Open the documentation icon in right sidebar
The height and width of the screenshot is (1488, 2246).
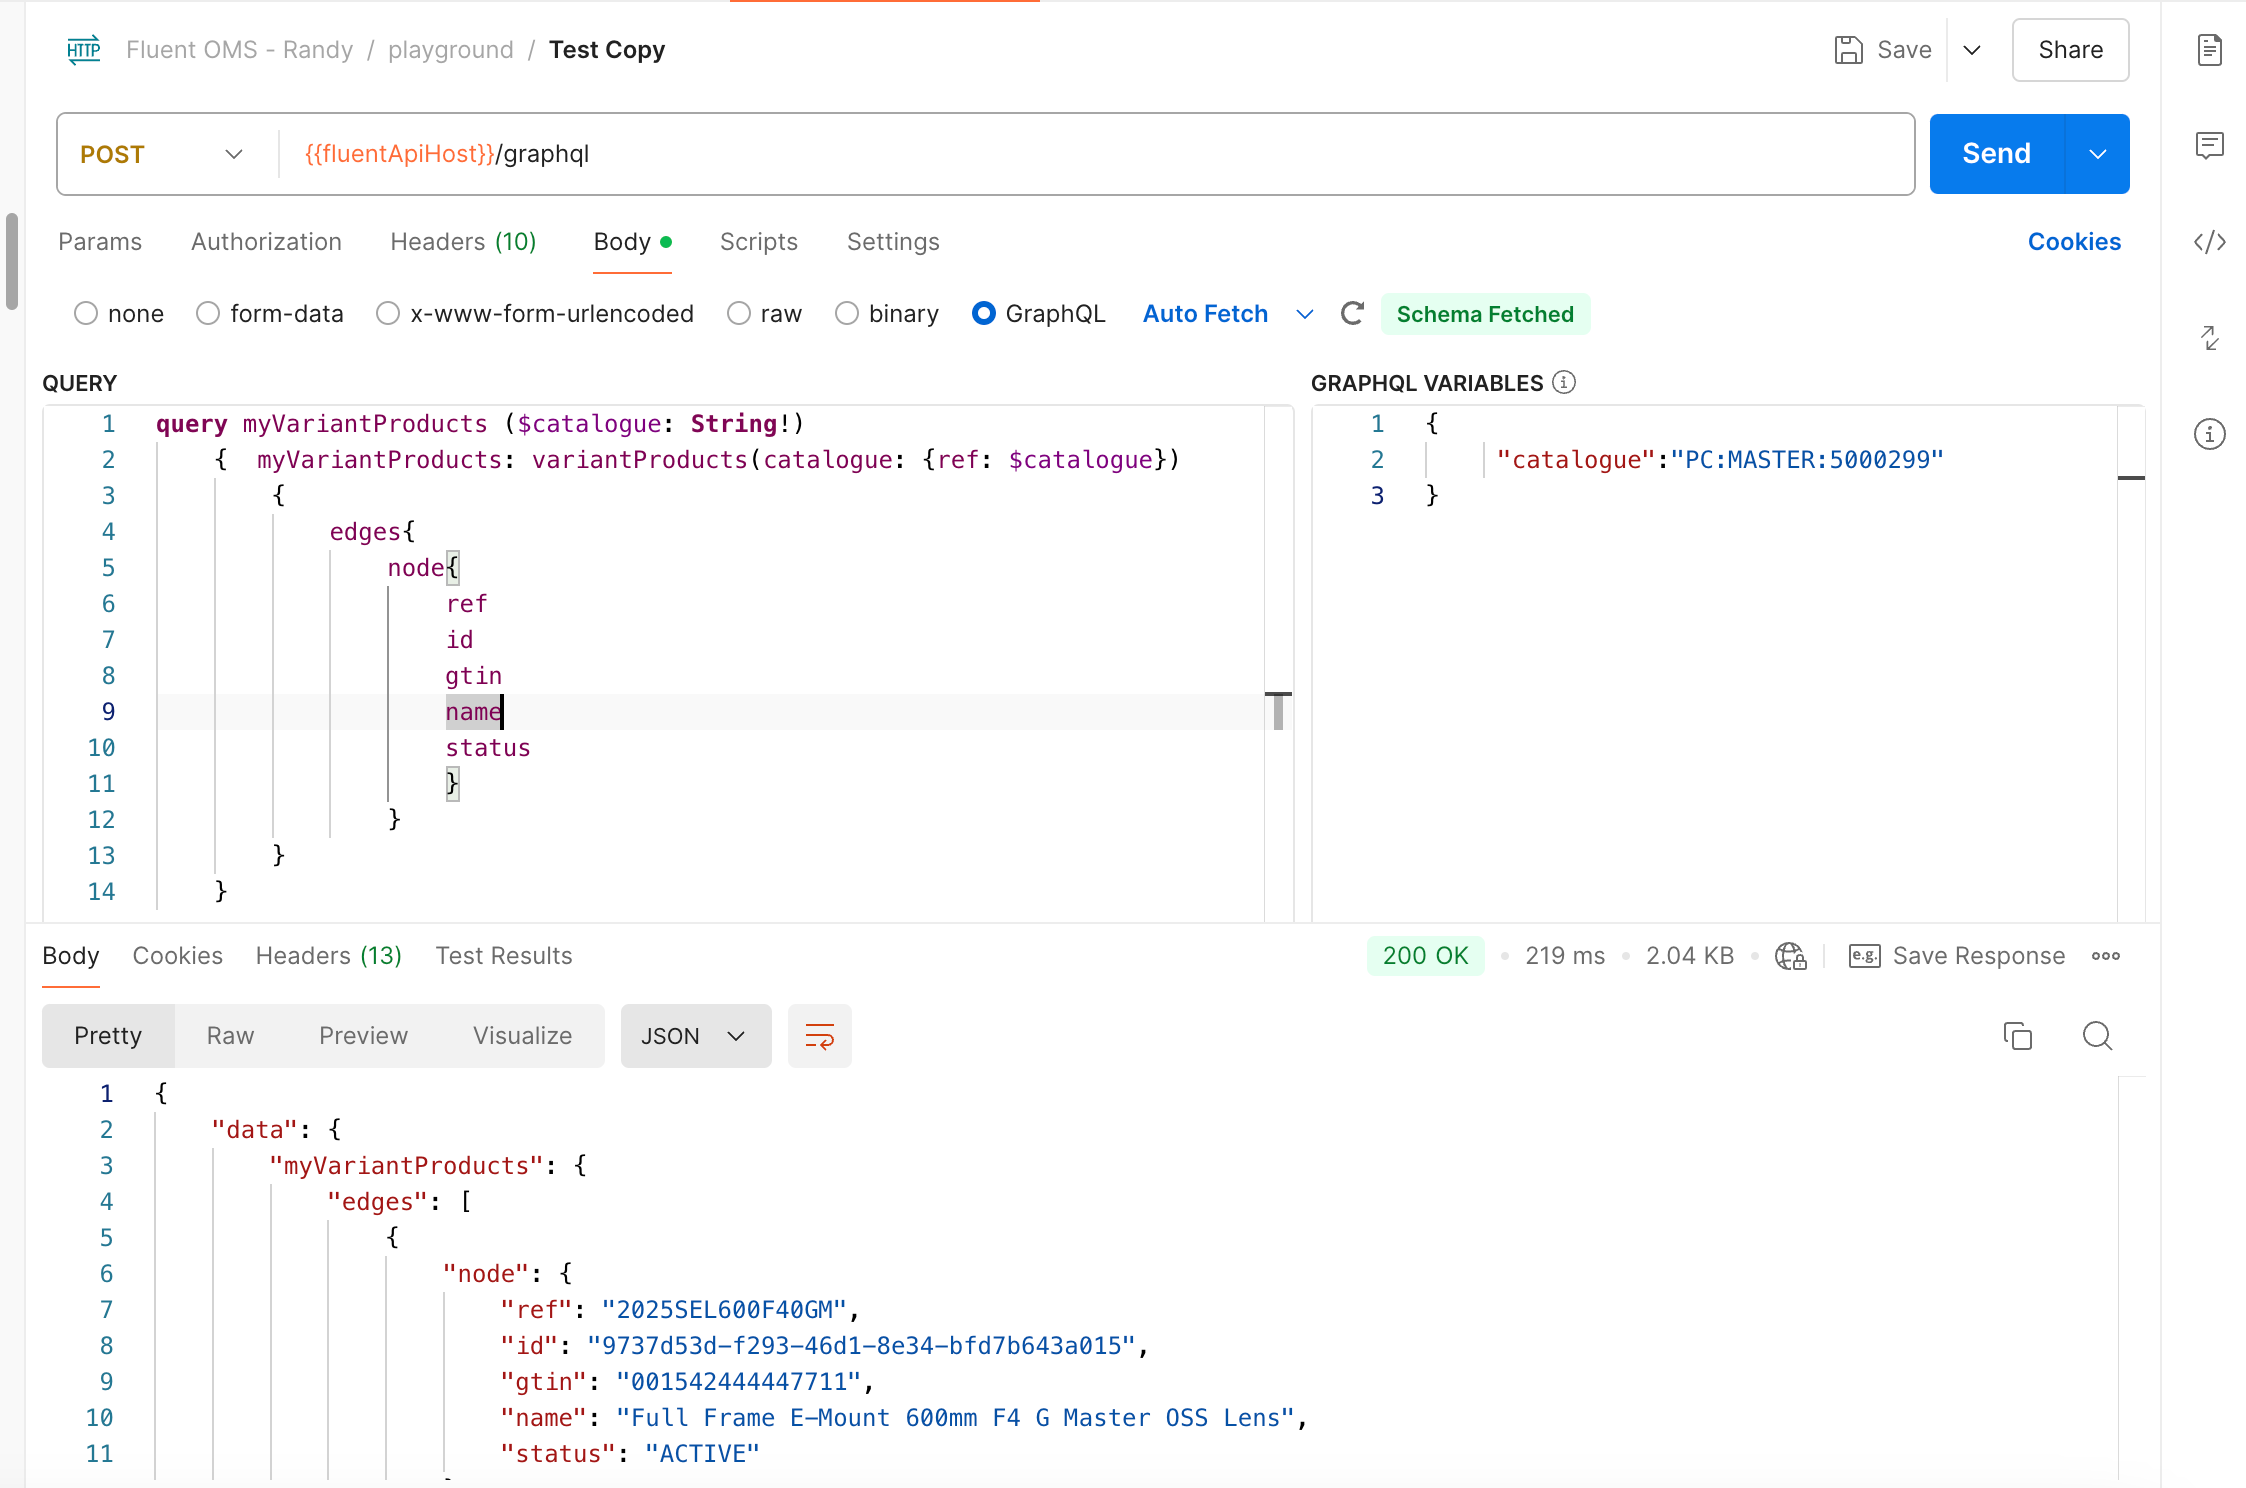[x=2209, y=50]
